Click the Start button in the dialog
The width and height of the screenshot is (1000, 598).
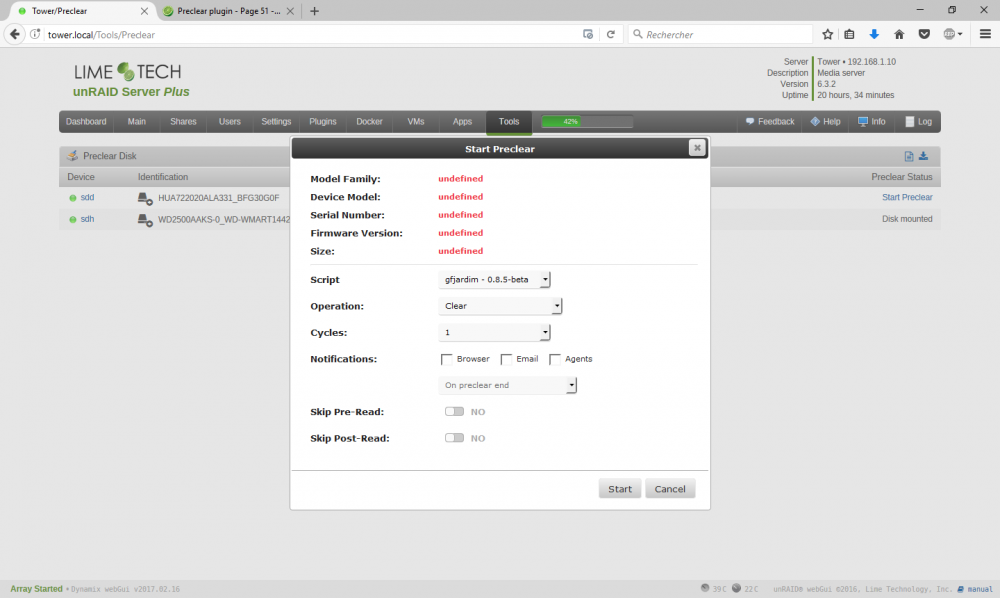pyautogui.click(x=620, y=488)
